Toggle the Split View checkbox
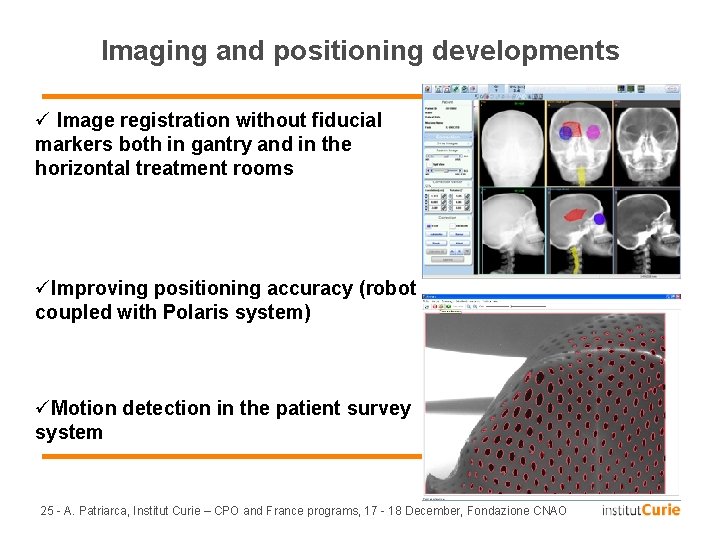 coord(430,164)
